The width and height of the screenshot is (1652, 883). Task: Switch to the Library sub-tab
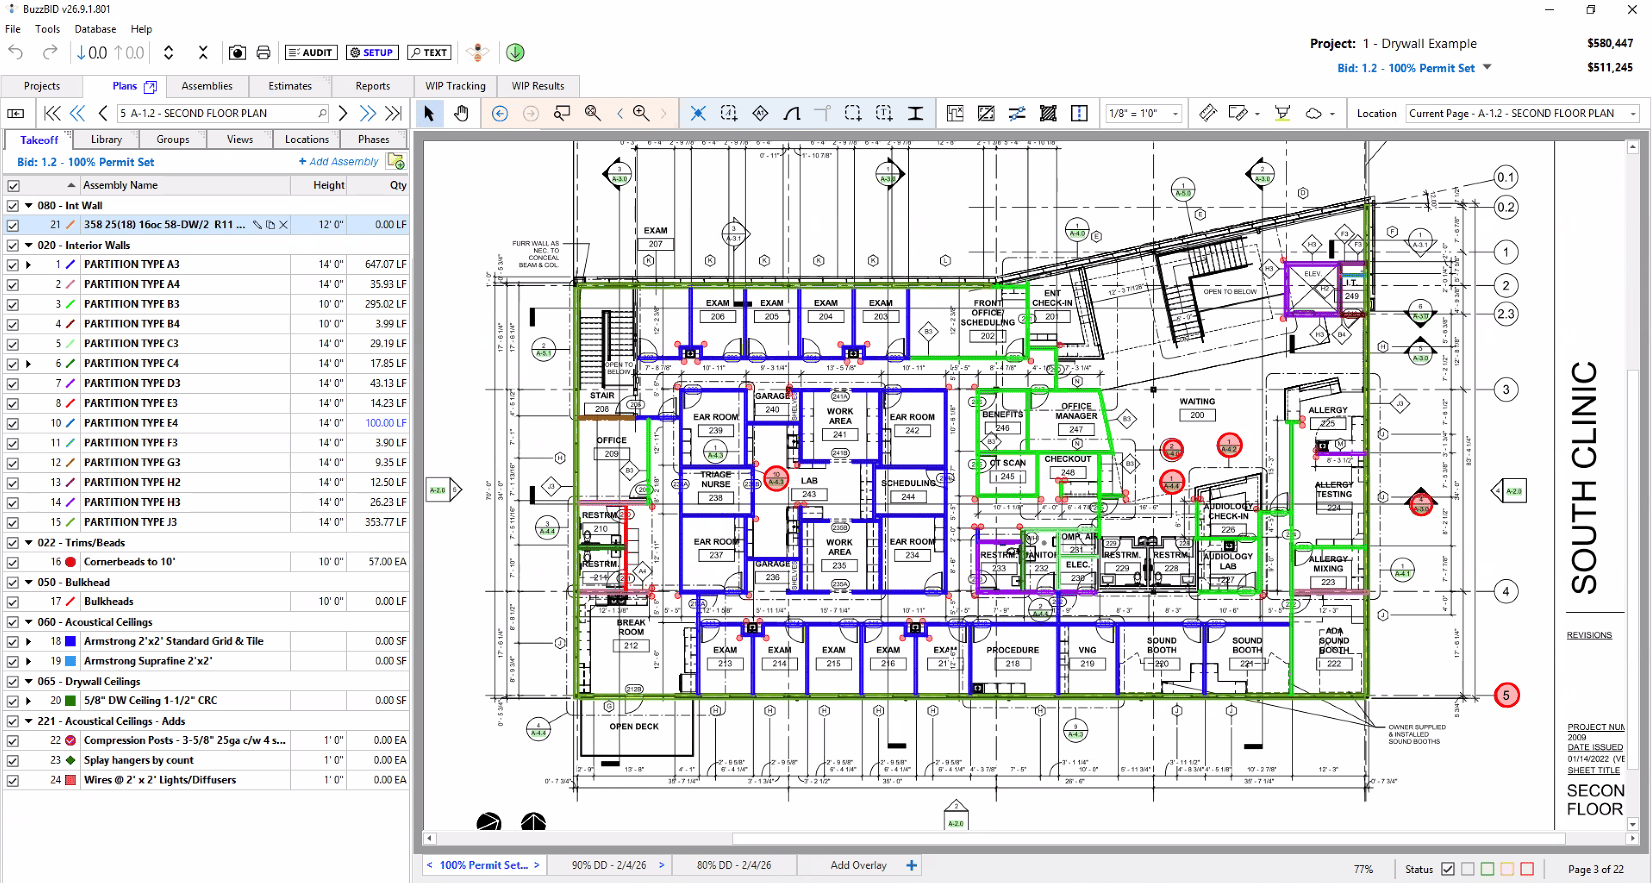106,140
